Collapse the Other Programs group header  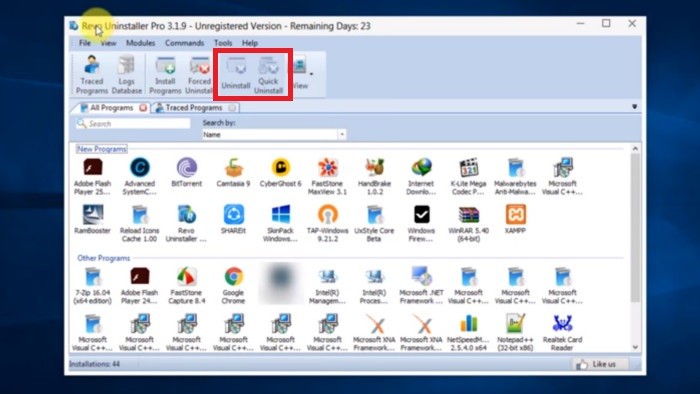coord(104,258)
